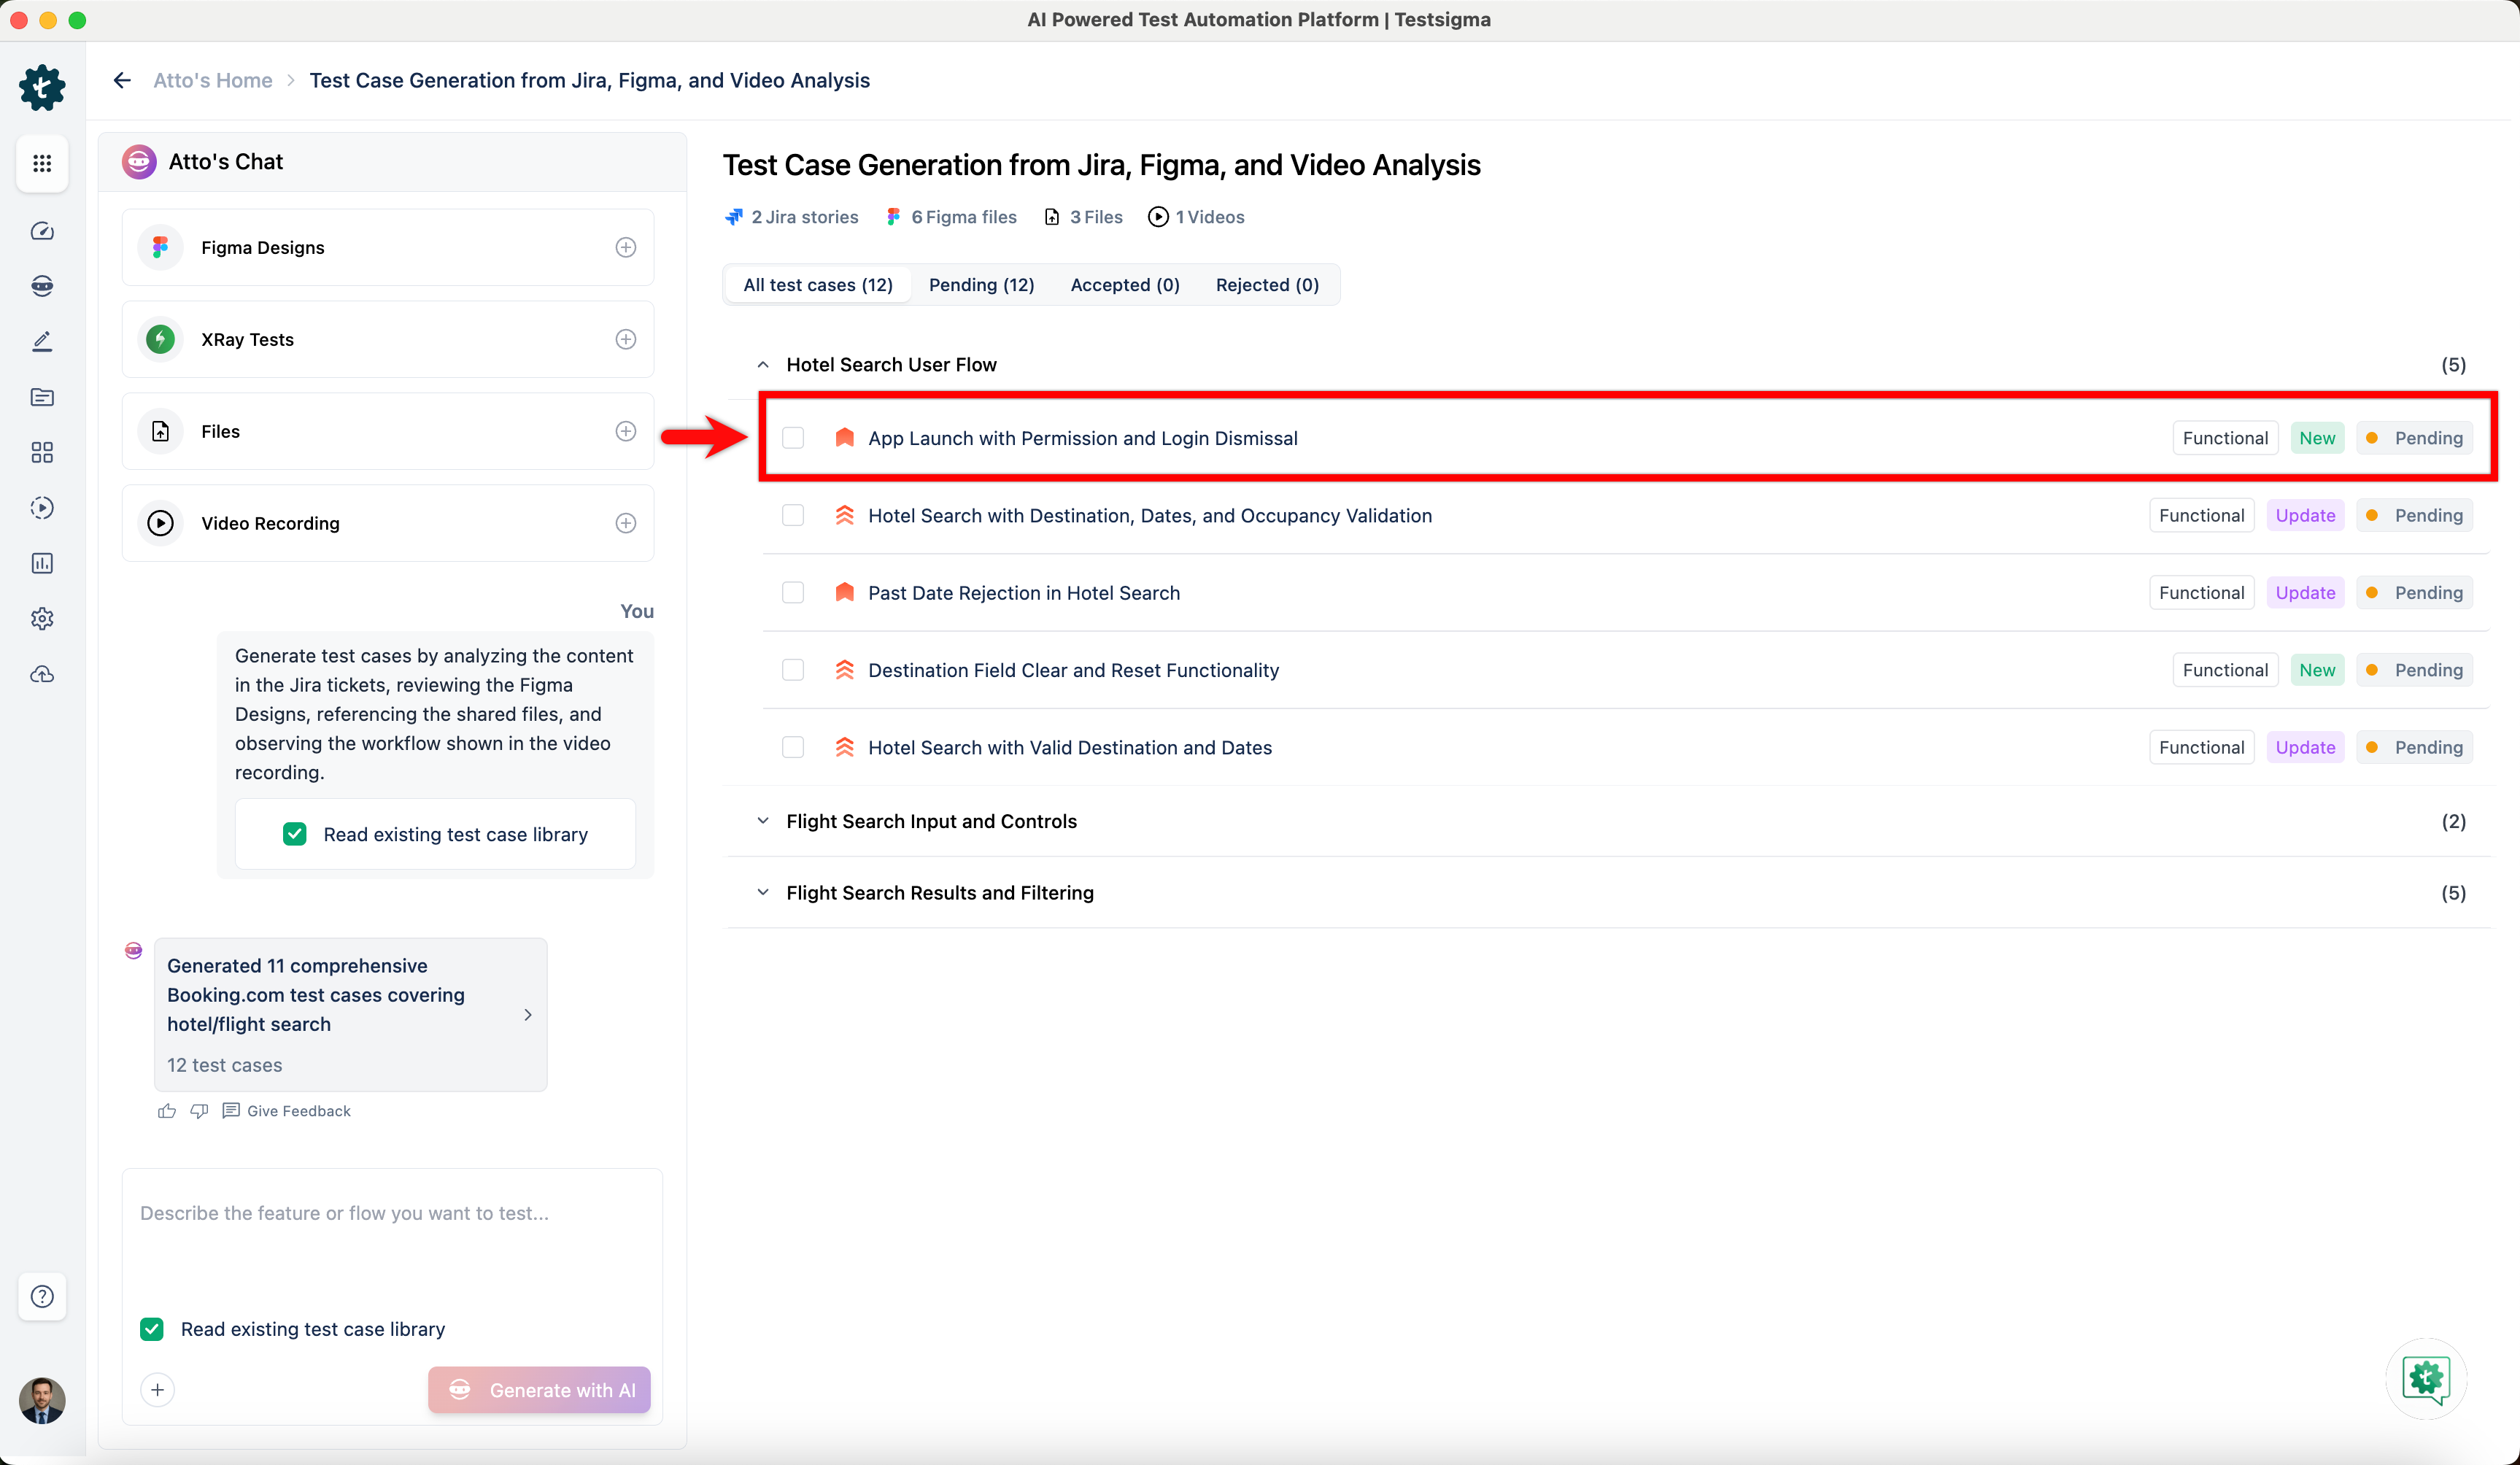
Task: Add Video Recording with plus icon
Action: coord(625,523)
